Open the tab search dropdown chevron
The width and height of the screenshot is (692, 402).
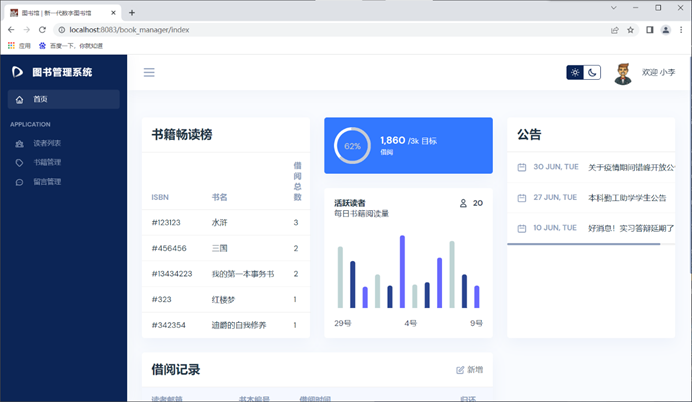pyautogui.click(x=613, y=8)
